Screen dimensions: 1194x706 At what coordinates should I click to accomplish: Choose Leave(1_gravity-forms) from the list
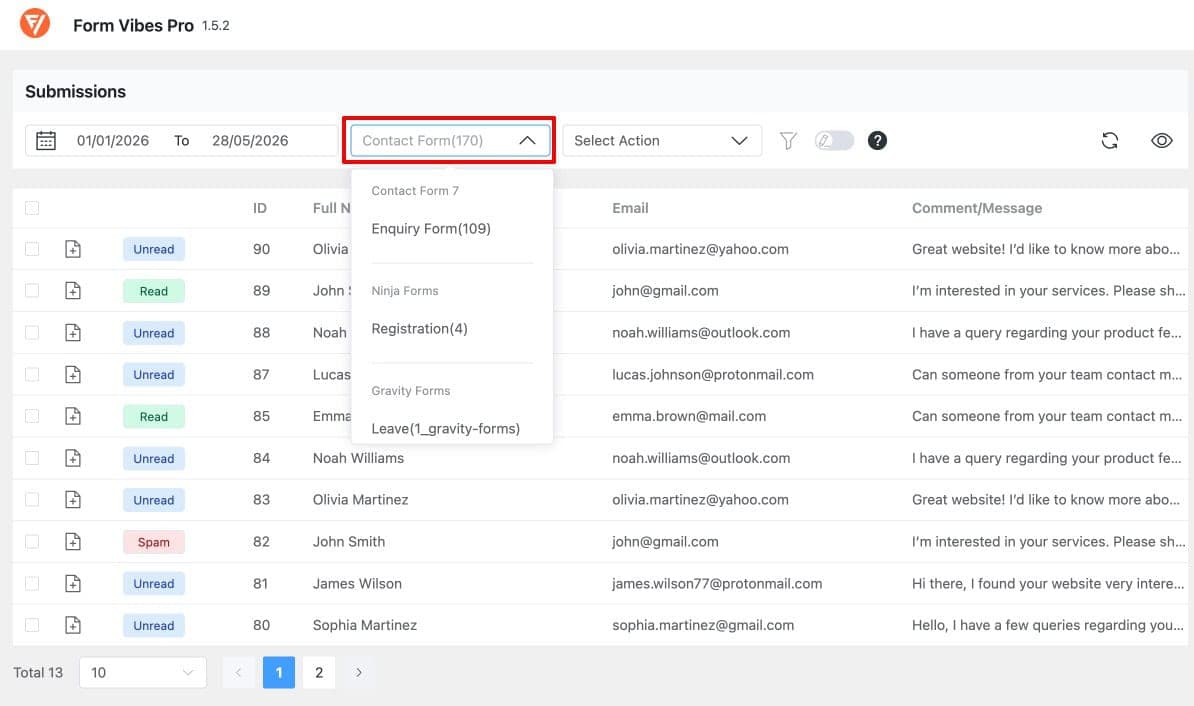[445, 429]
